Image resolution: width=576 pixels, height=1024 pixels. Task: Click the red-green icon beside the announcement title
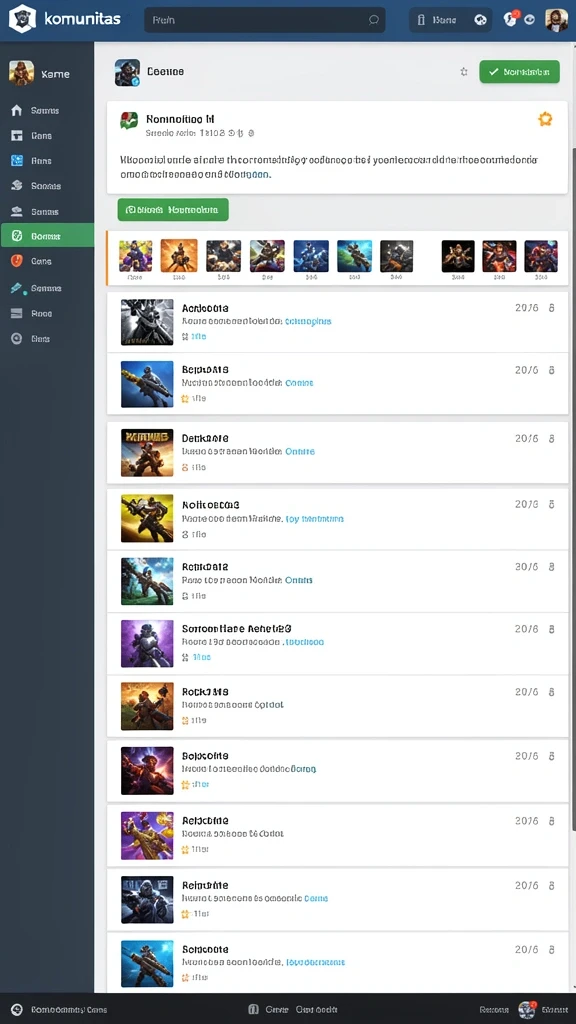click(129, 120)
